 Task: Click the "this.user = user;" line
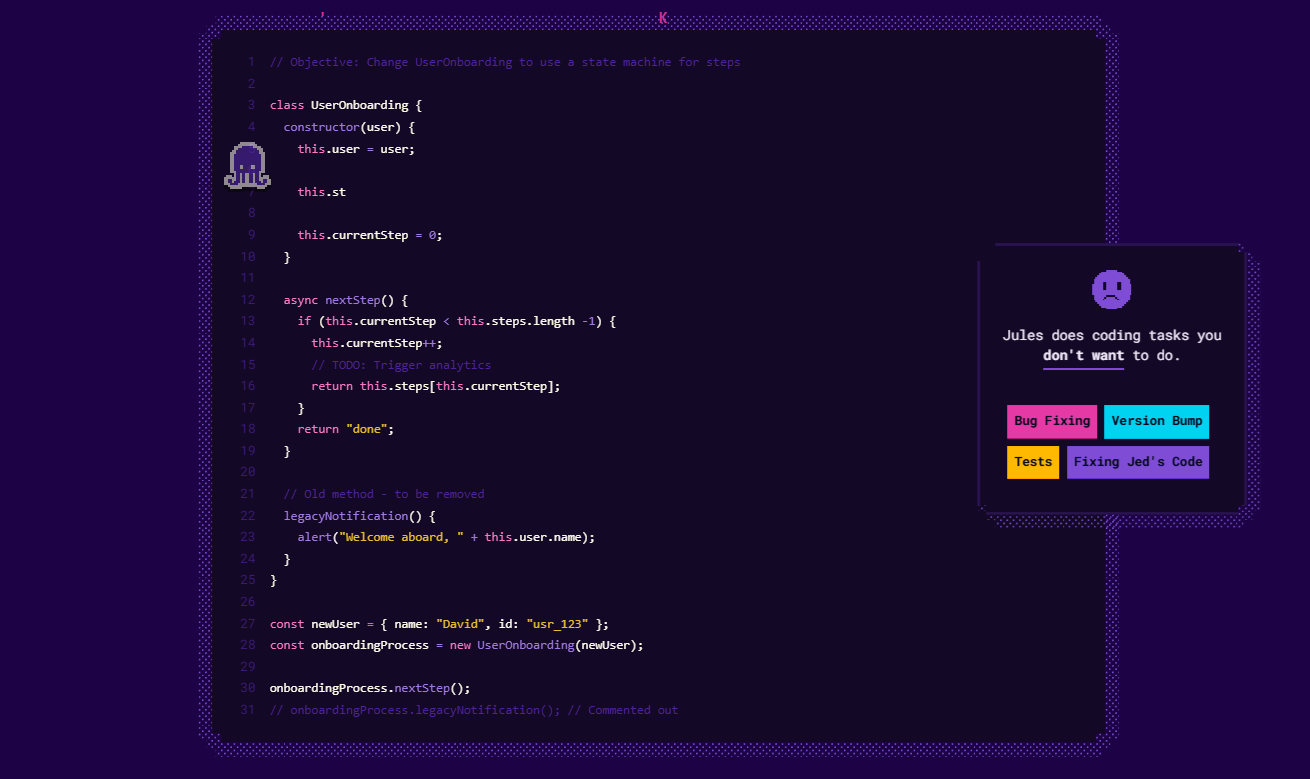[x=356, y=149]
